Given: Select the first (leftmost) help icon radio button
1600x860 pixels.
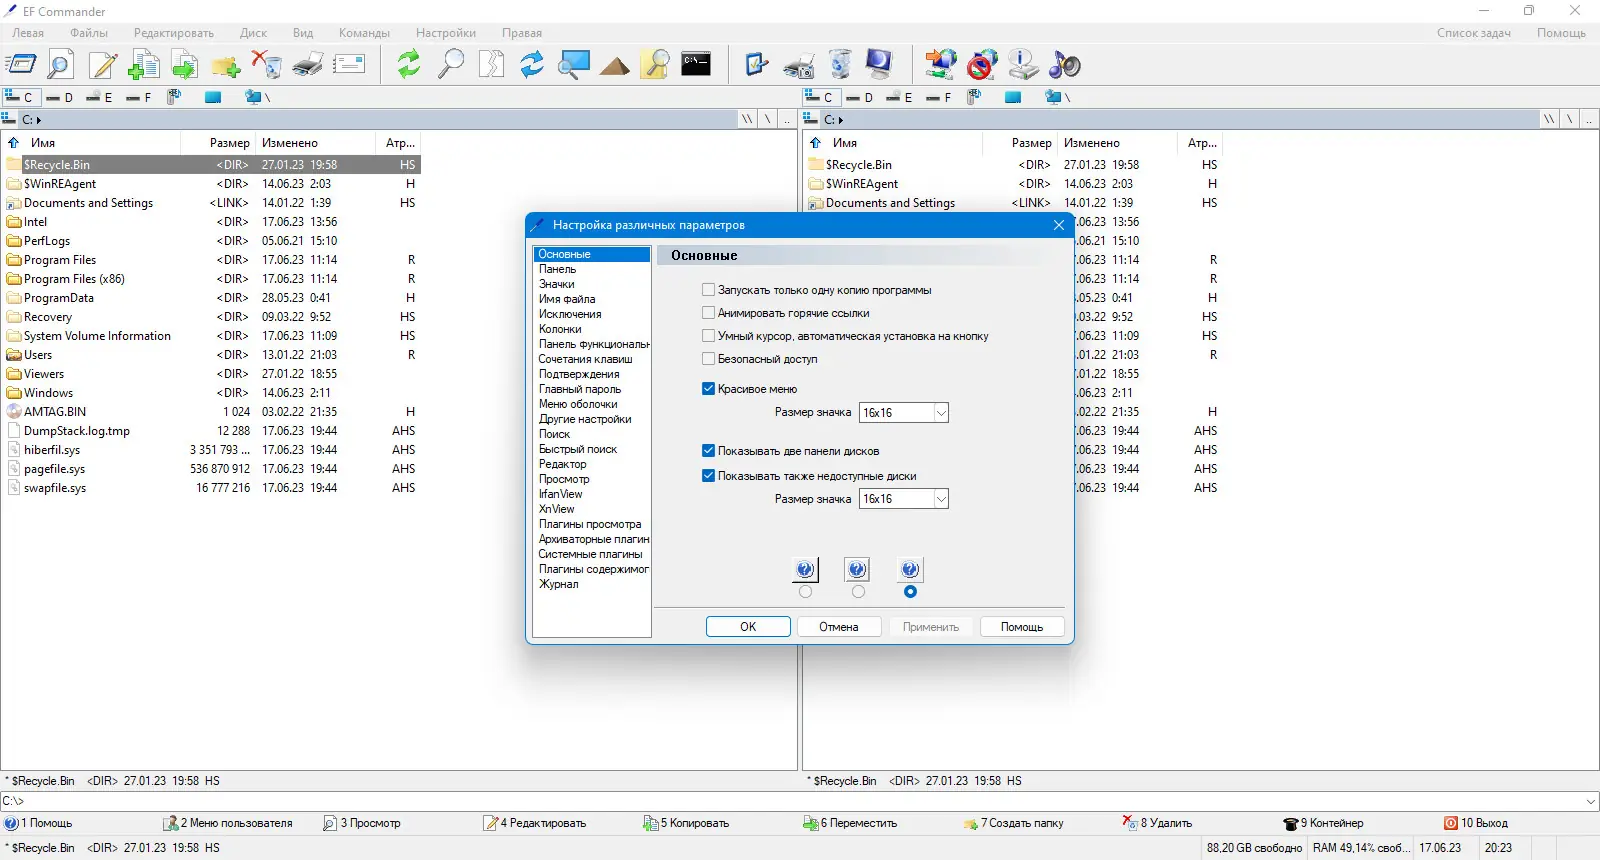Looking at the screenshot, I should [x=806, y=592].
